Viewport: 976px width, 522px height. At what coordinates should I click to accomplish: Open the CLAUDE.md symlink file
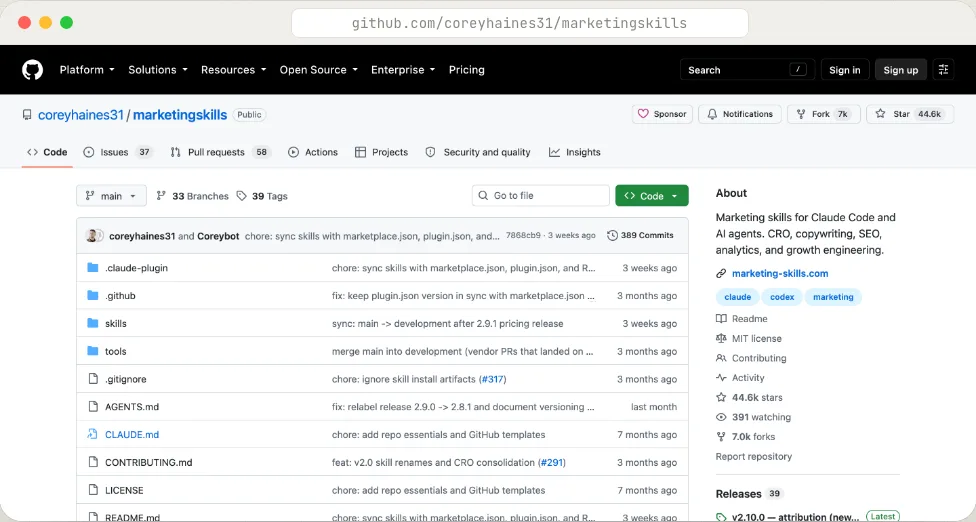[x=132, y=434]
